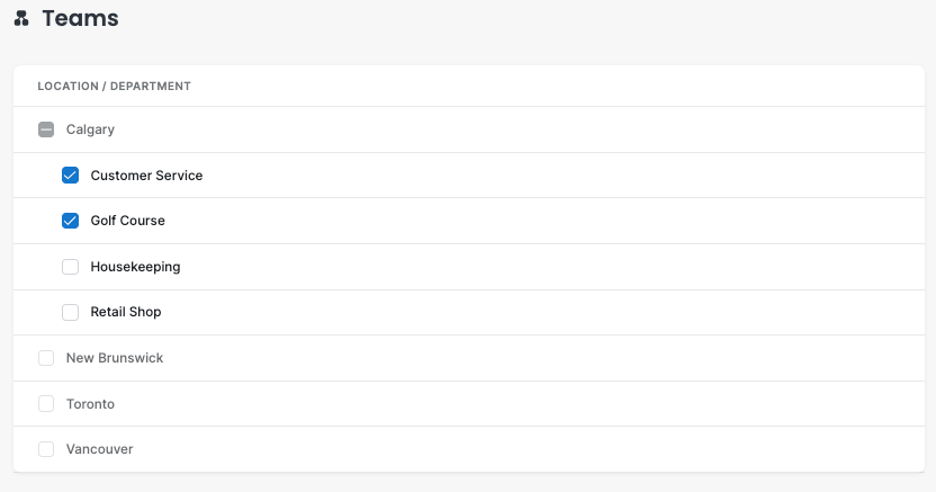Uncheck the Golf Course checkbox

(70, 221)
